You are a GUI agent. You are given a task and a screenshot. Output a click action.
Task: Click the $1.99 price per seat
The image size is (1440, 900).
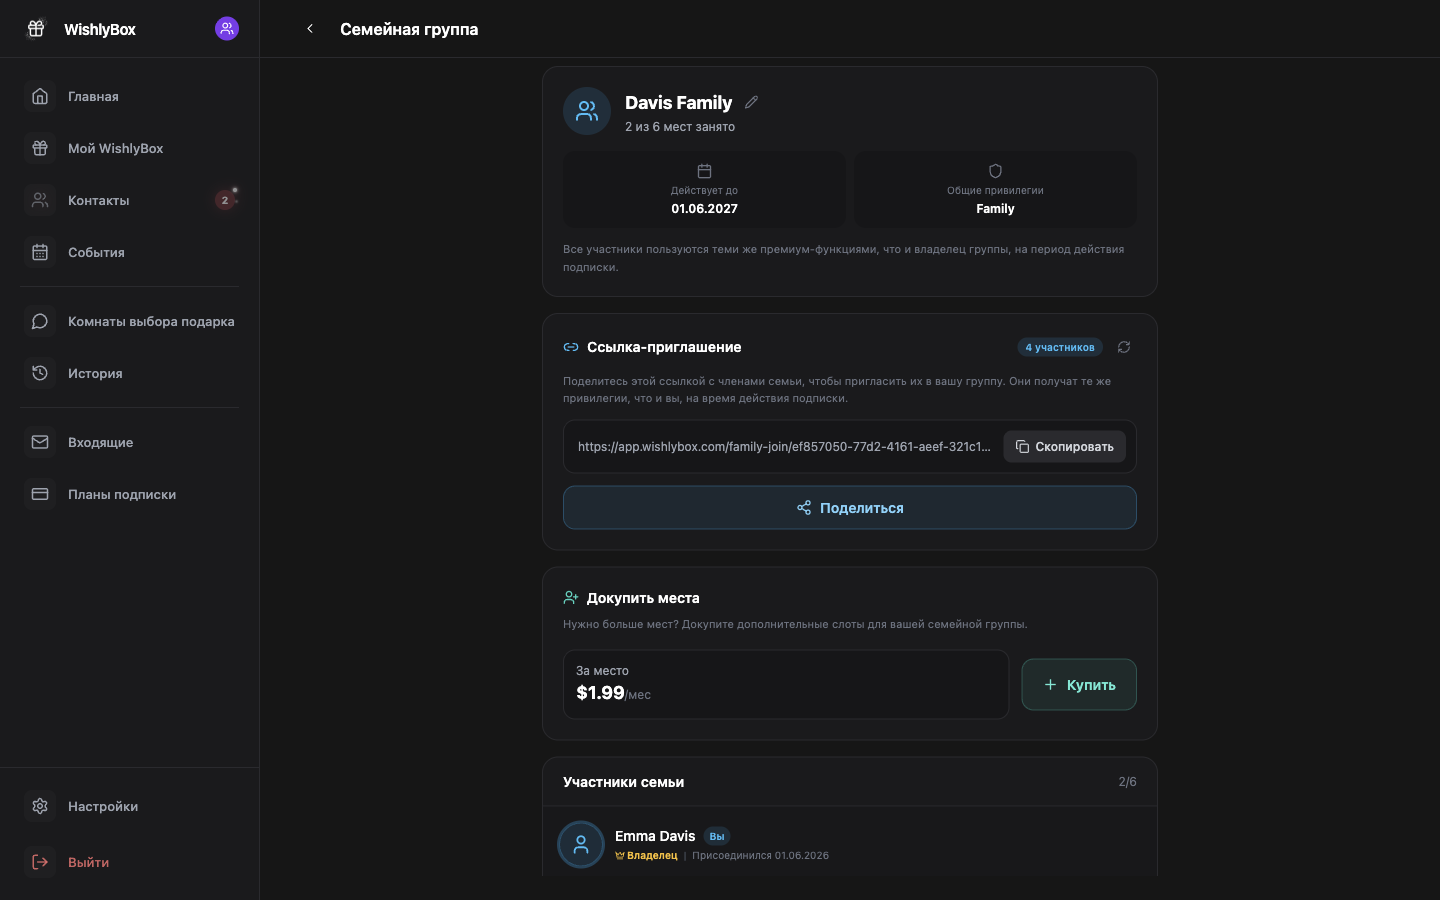click(x=600, y=693)
